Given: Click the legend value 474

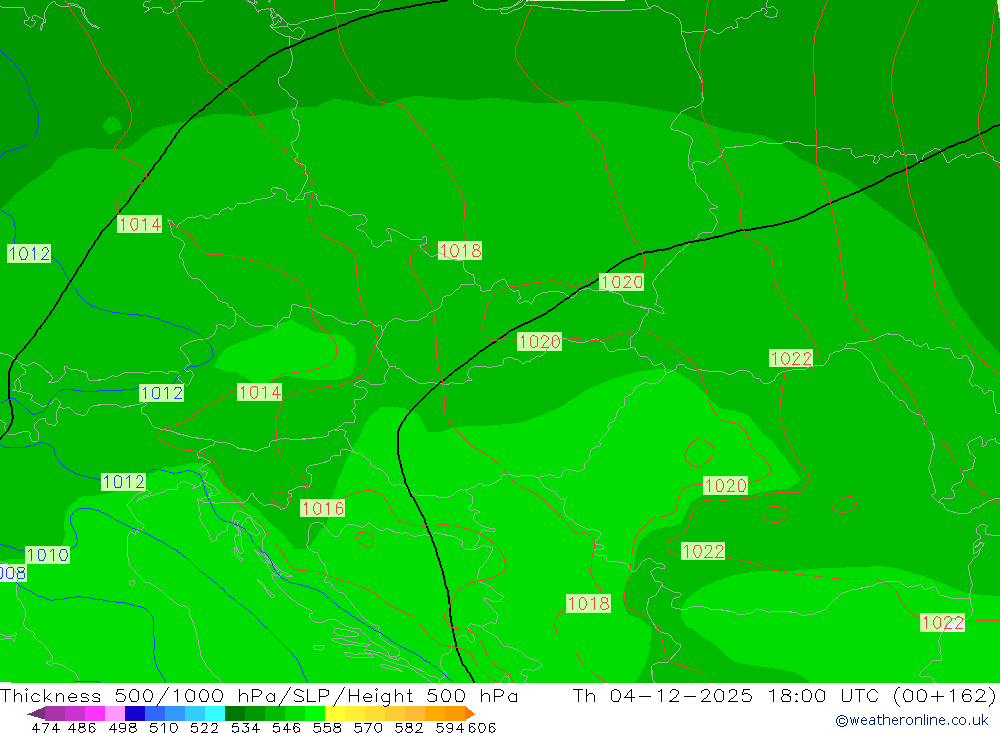Looking at the screenshot, I should [x=45, y=728].
